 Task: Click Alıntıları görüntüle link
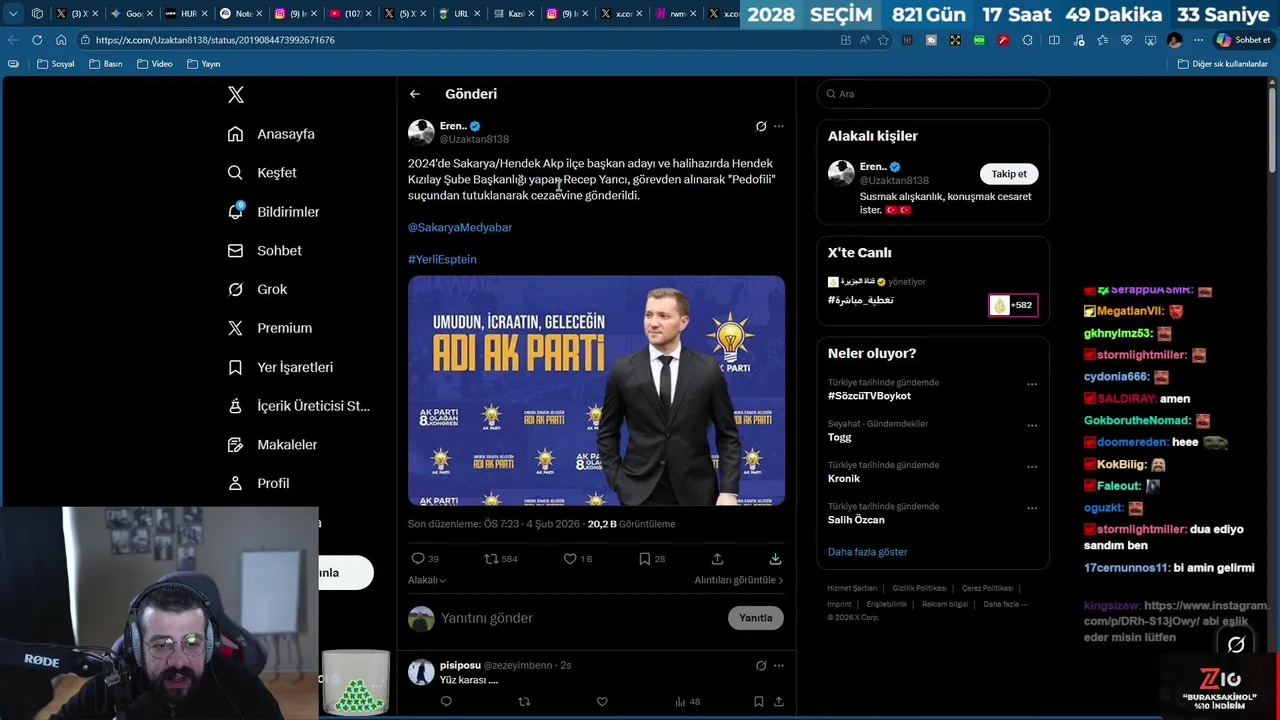click(x=739, y=580)
